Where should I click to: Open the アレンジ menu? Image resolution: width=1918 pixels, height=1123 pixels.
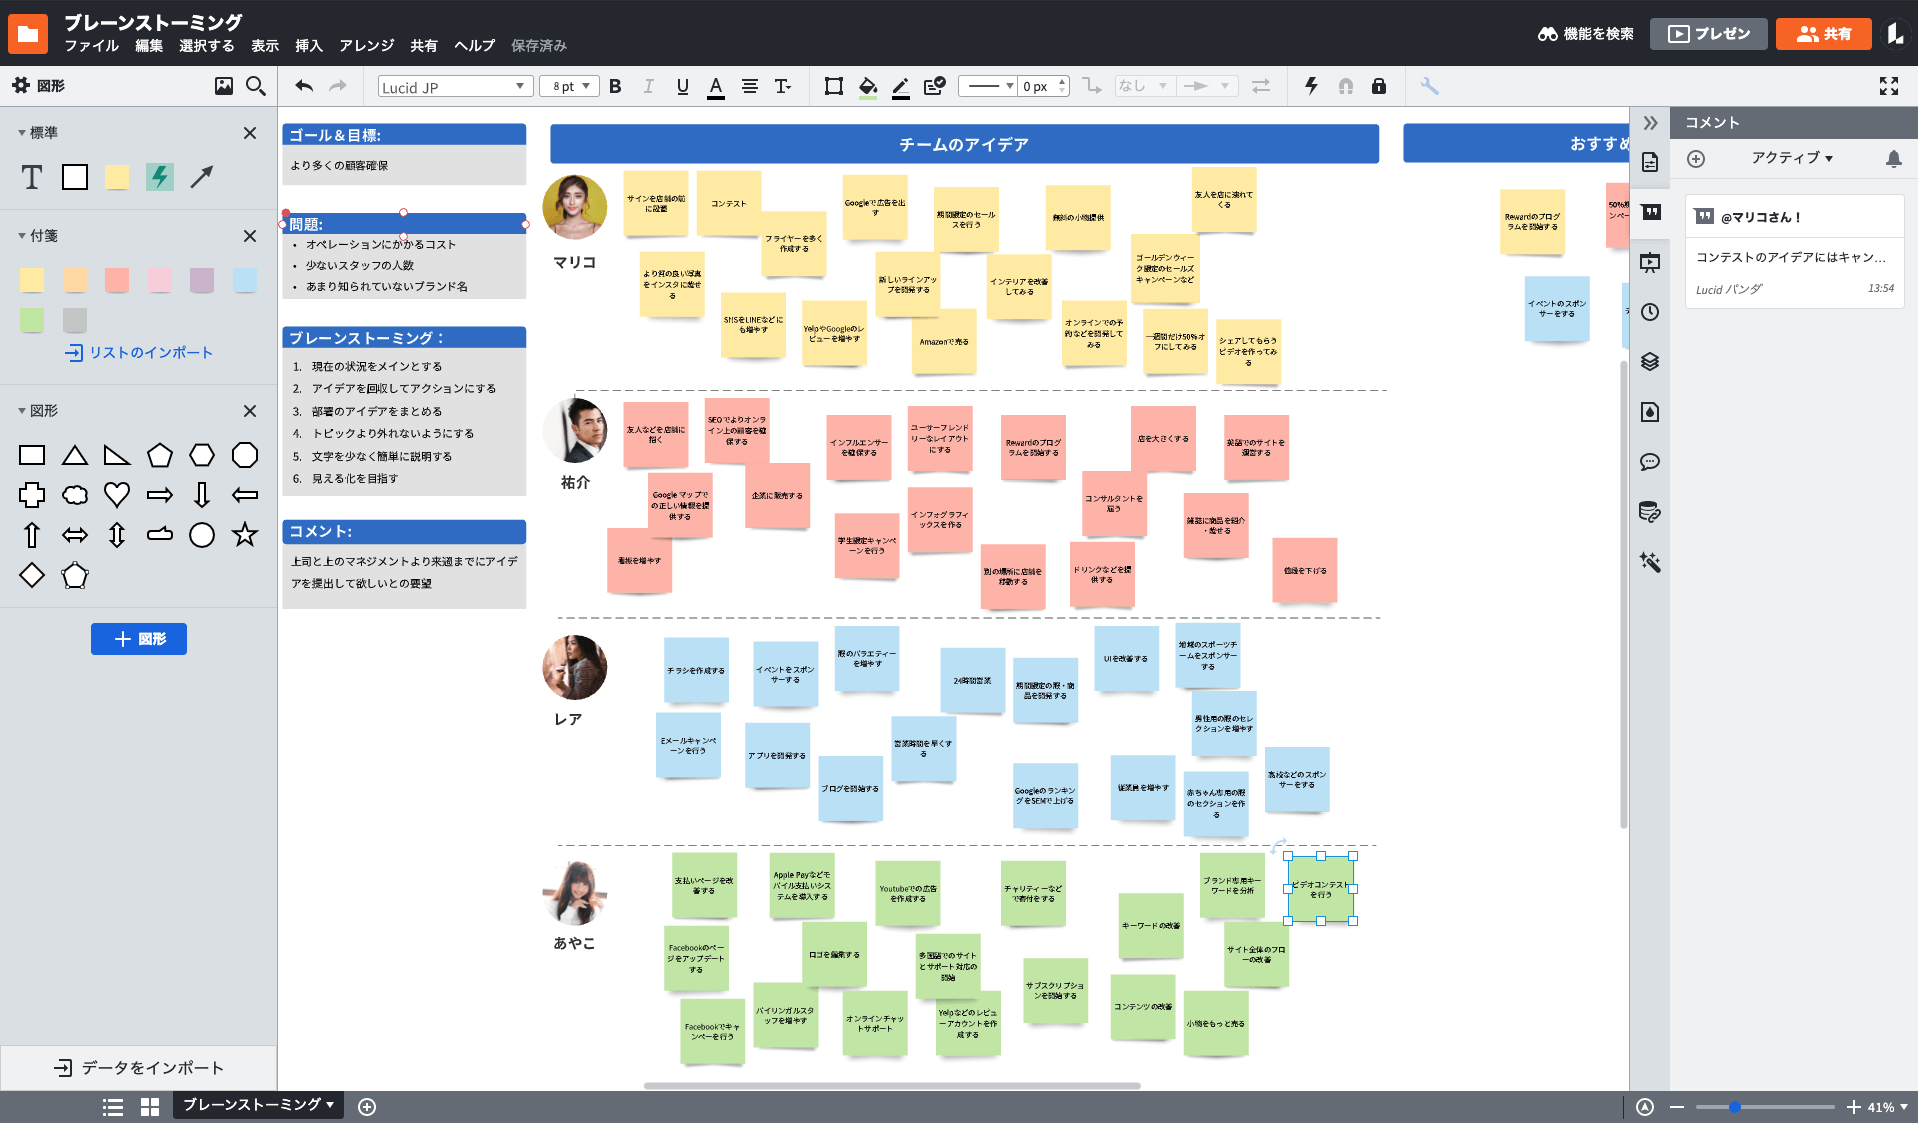[366, 46]
